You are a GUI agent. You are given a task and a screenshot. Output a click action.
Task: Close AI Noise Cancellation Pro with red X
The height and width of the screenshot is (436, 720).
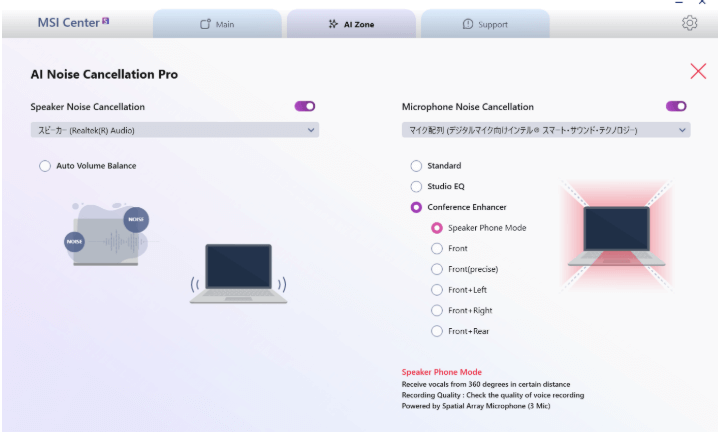698,71
